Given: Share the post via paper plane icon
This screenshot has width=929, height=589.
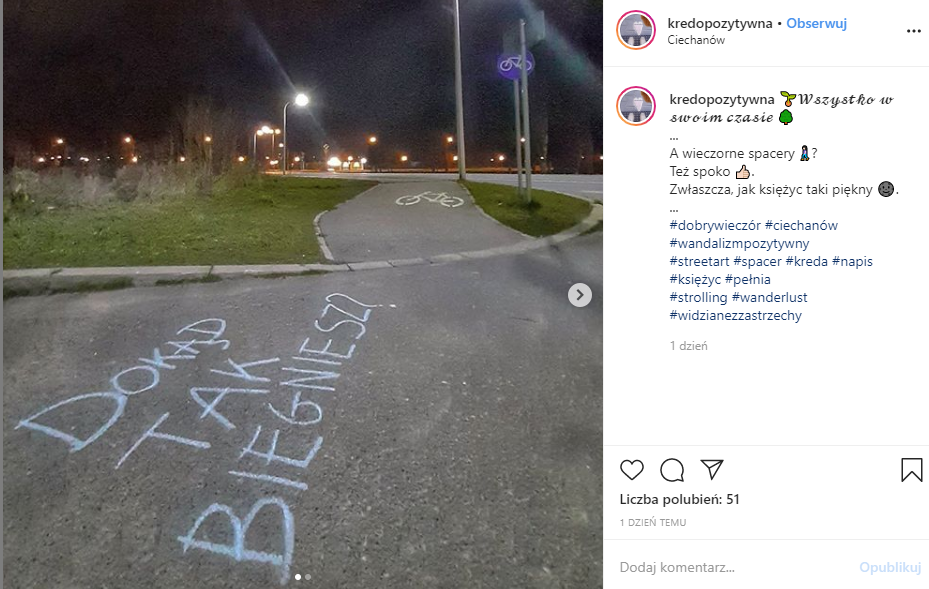Looking at the screenshot, I should pyautogui.click(x=712, y=469).
